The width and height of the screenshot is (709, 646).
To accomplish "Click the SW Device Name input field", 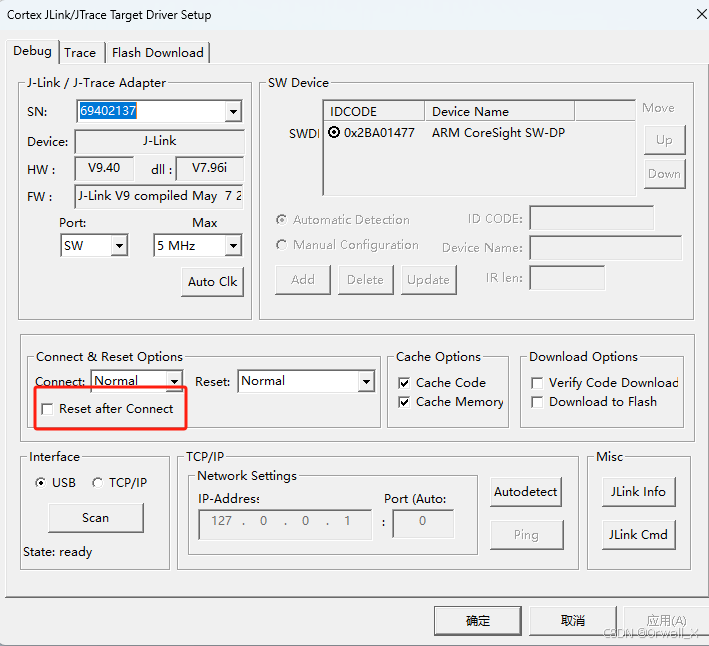I will [x=606, y=248].
